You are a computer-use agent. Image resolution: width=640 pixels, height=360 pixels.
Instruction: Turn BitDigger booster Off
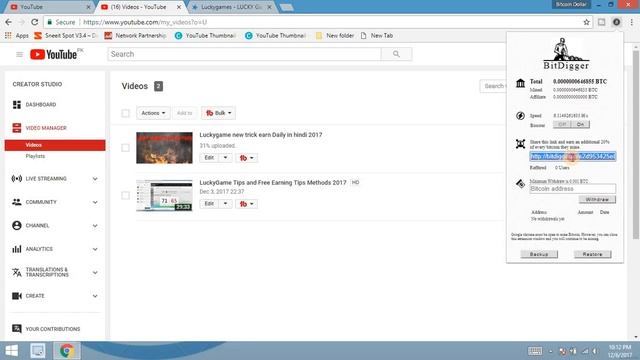562,124
